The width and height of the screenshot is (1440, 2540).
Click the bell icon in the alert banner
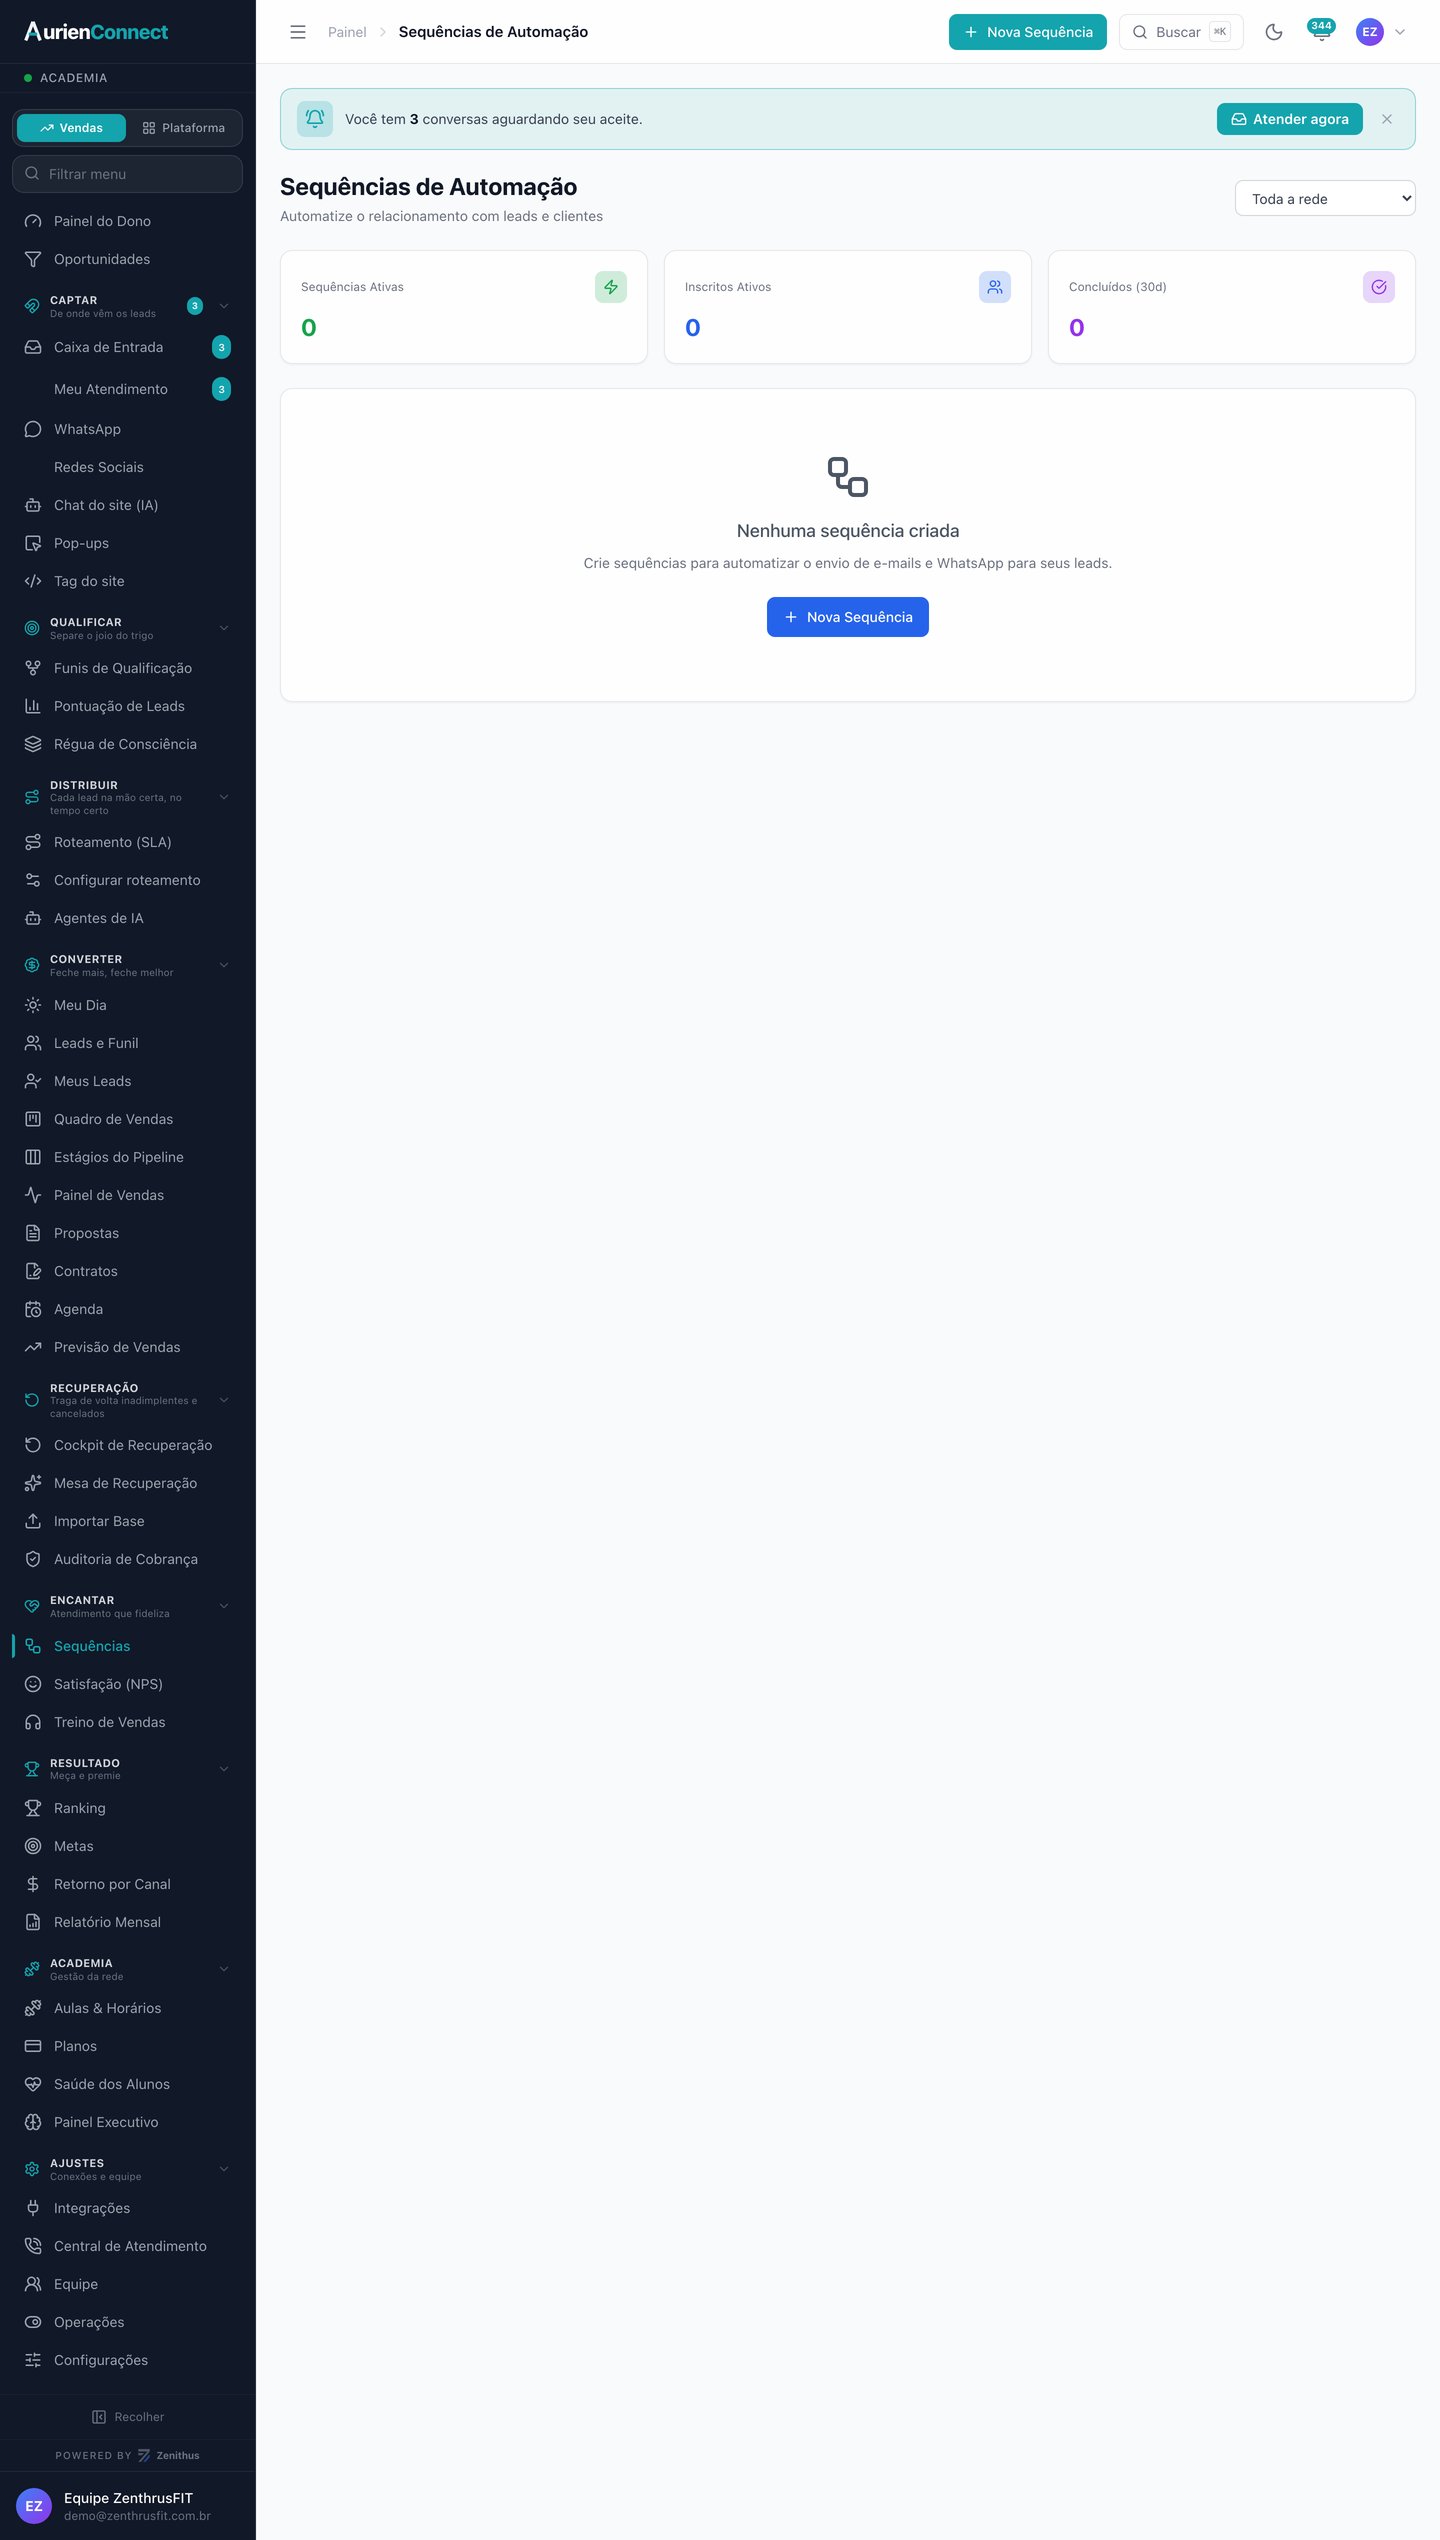[315, 119]
